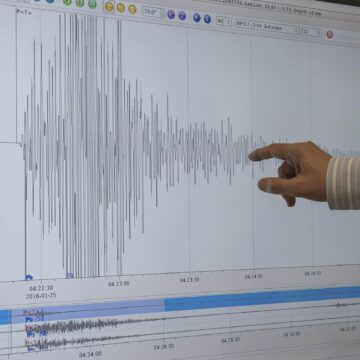Open the short dropdown before the red icon

pyautogui.click(x=310, y=32)
